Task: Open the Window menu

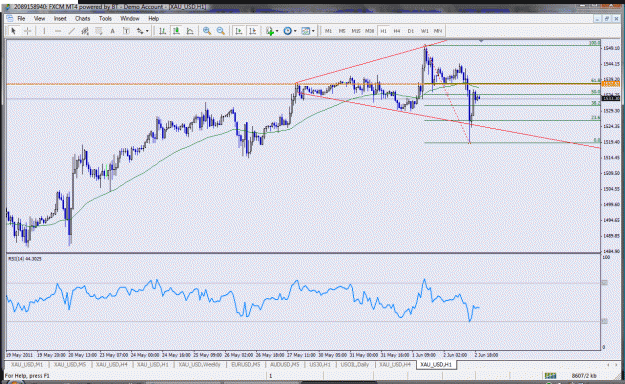Action: (130, 19)
